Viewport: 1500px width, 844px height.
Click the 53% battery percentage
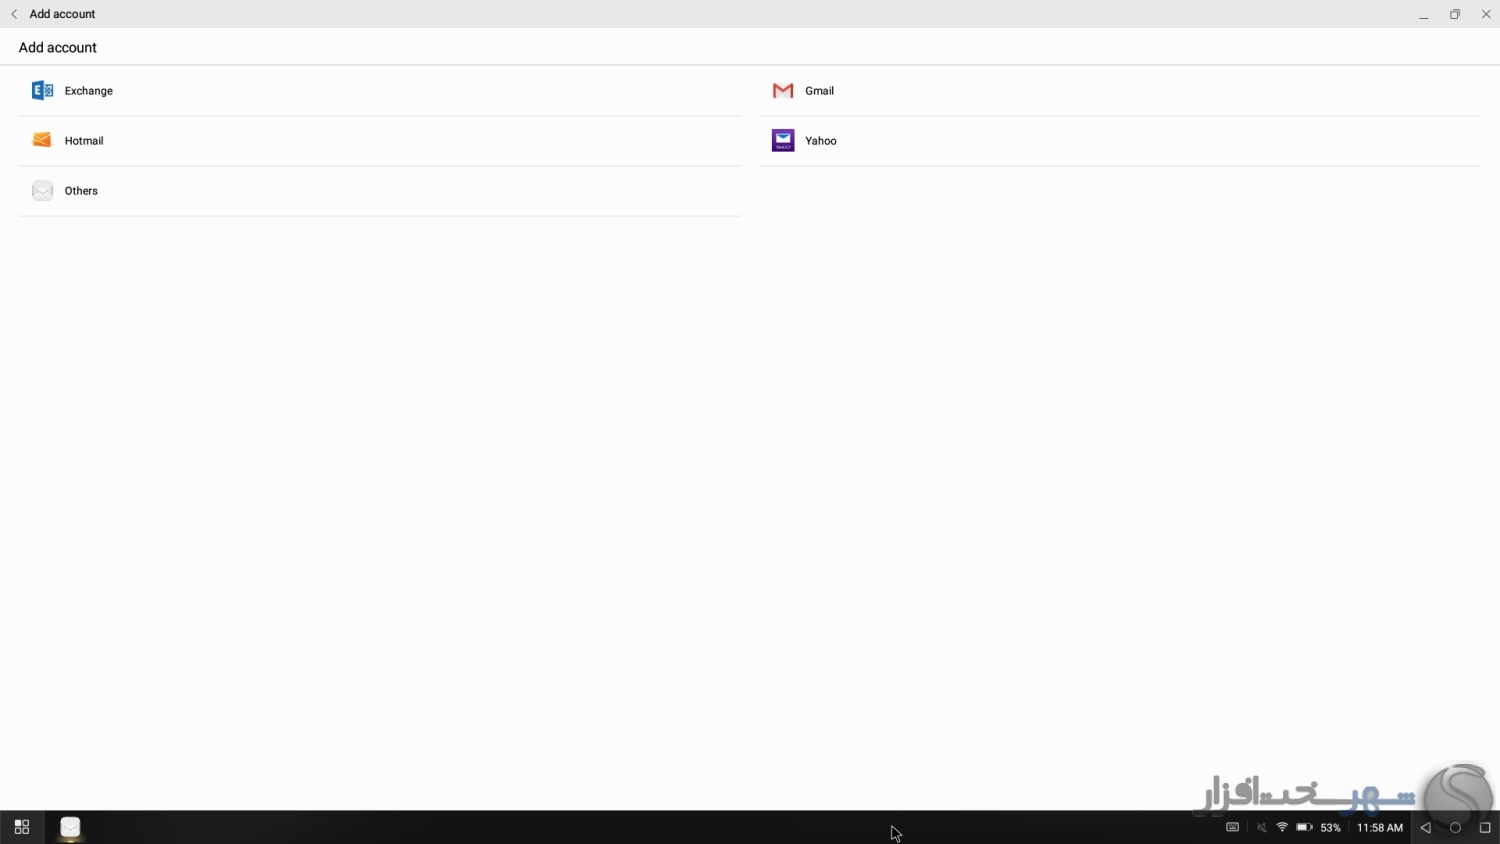(x=1331, y=828)
